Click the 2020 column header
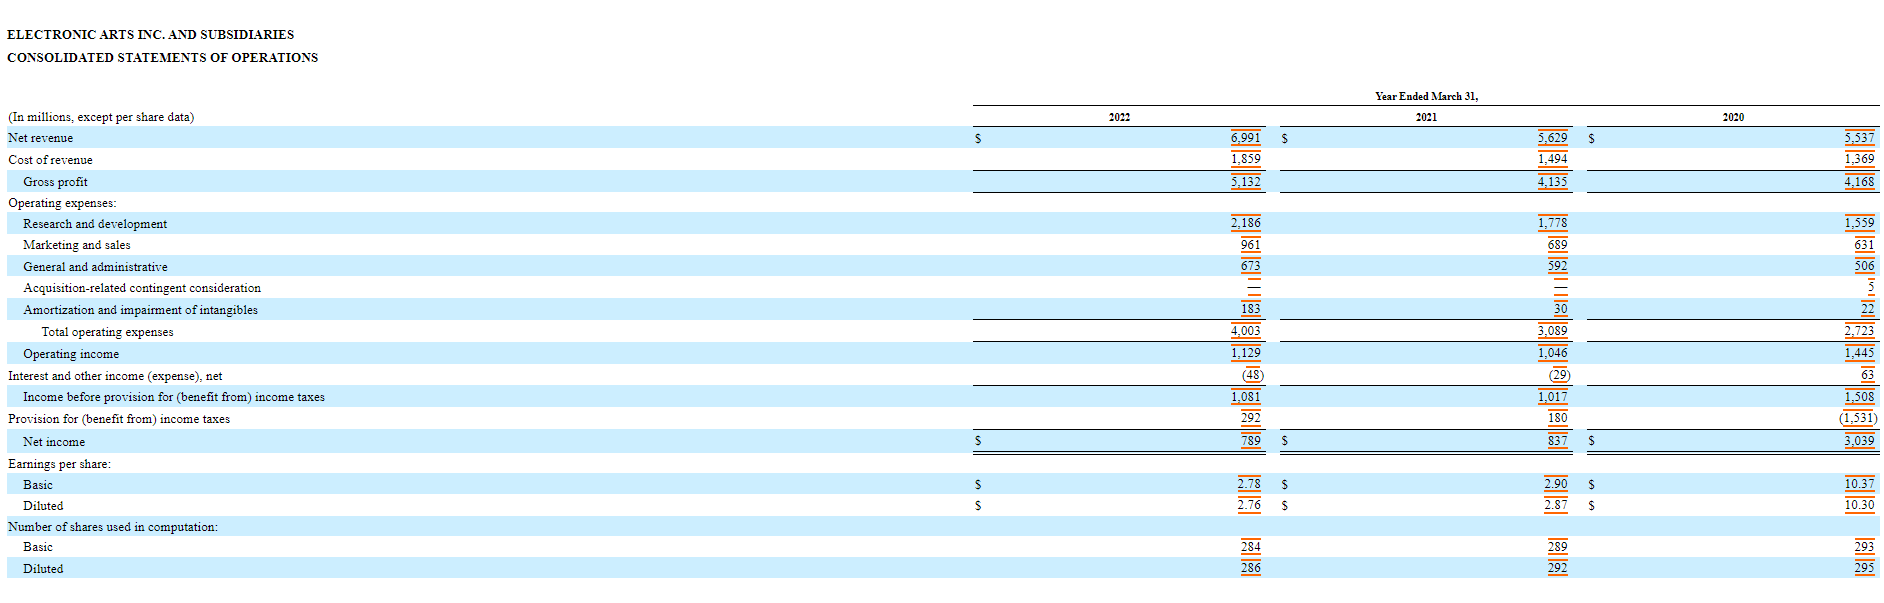 (1733, 117)
